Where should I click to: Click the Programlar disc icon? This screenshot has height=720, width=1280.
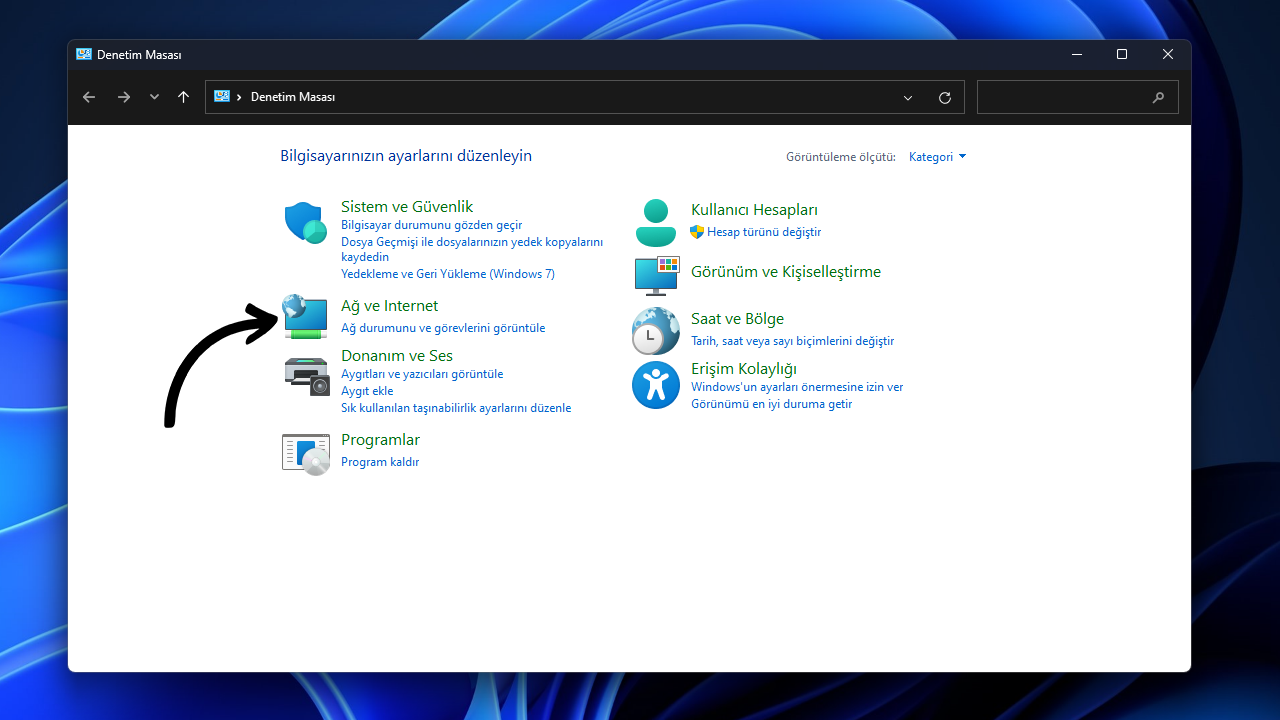(306, 454)
